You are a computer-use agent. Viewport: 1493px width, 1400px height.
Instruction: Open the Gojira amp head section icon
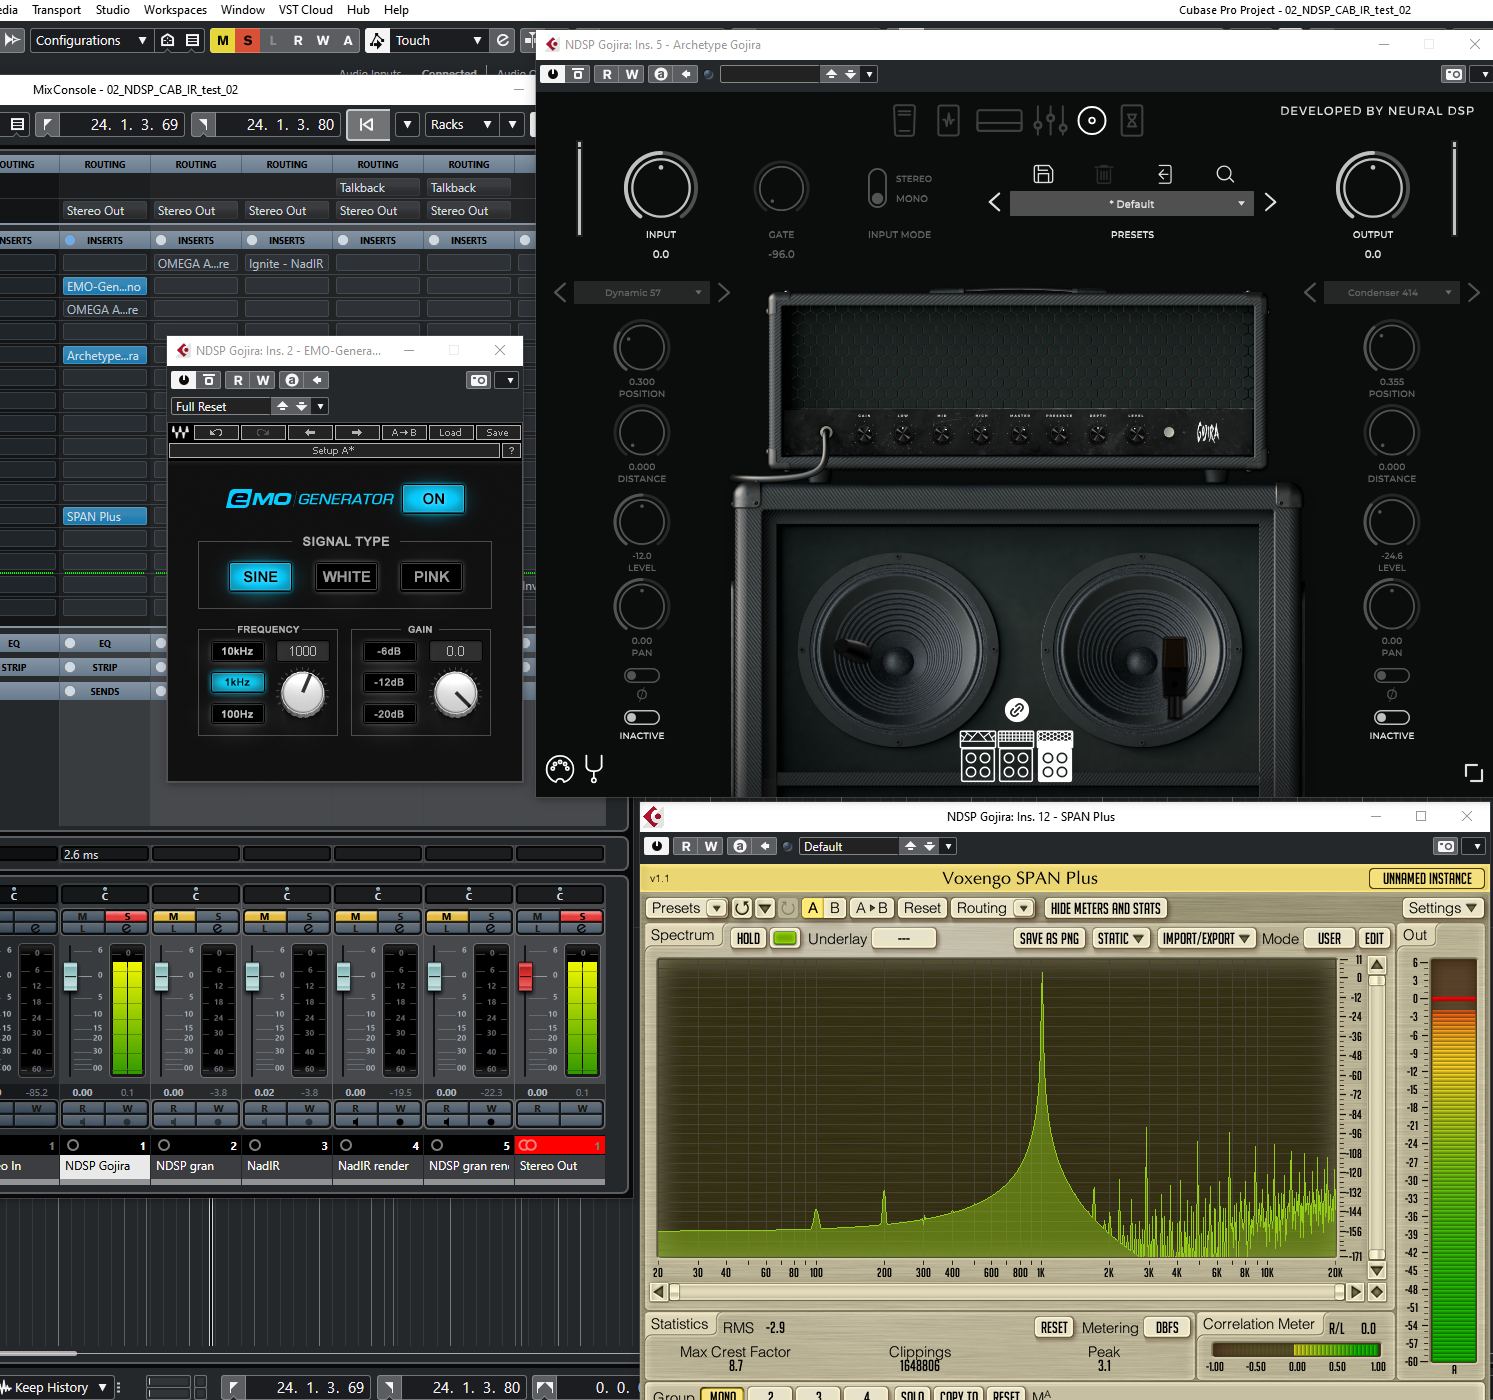(998, 121)
